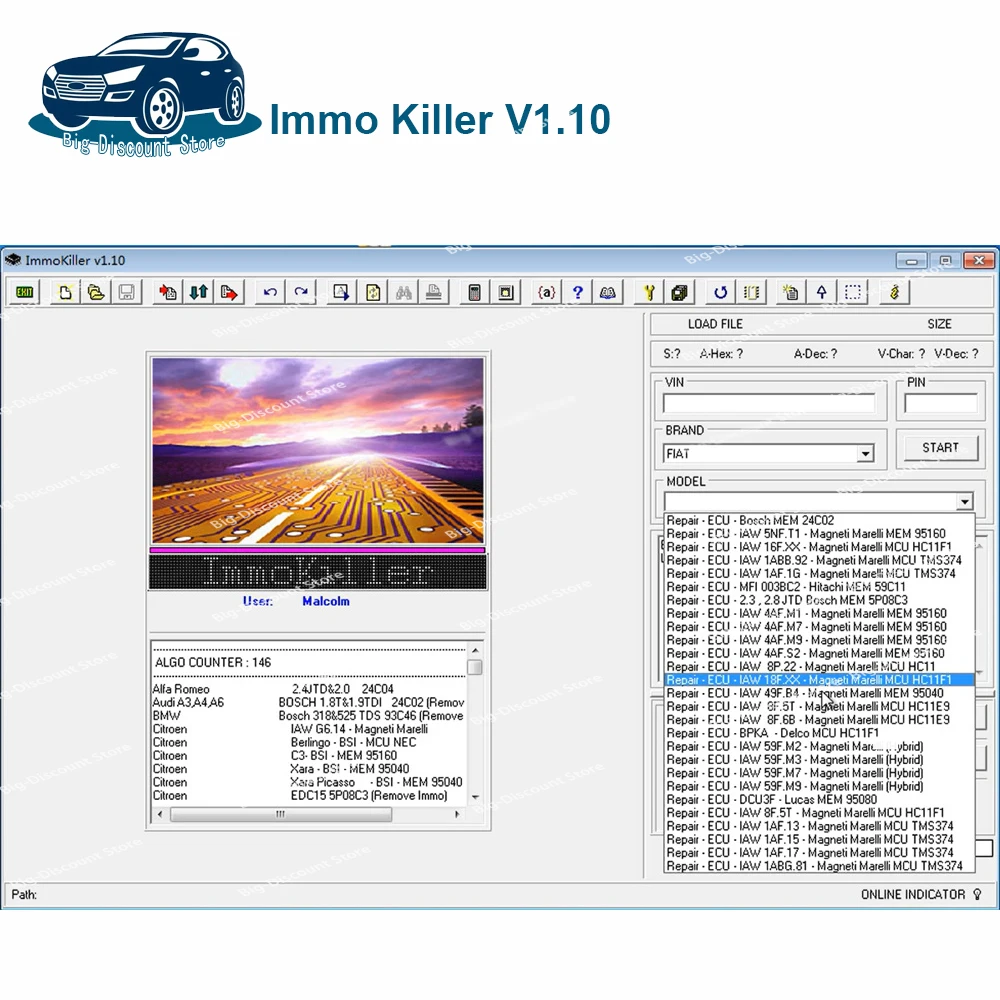Select IAW 1ABG.81 MCU TMS374 option
The image size is (1000, 1000).
coord(819,866)
